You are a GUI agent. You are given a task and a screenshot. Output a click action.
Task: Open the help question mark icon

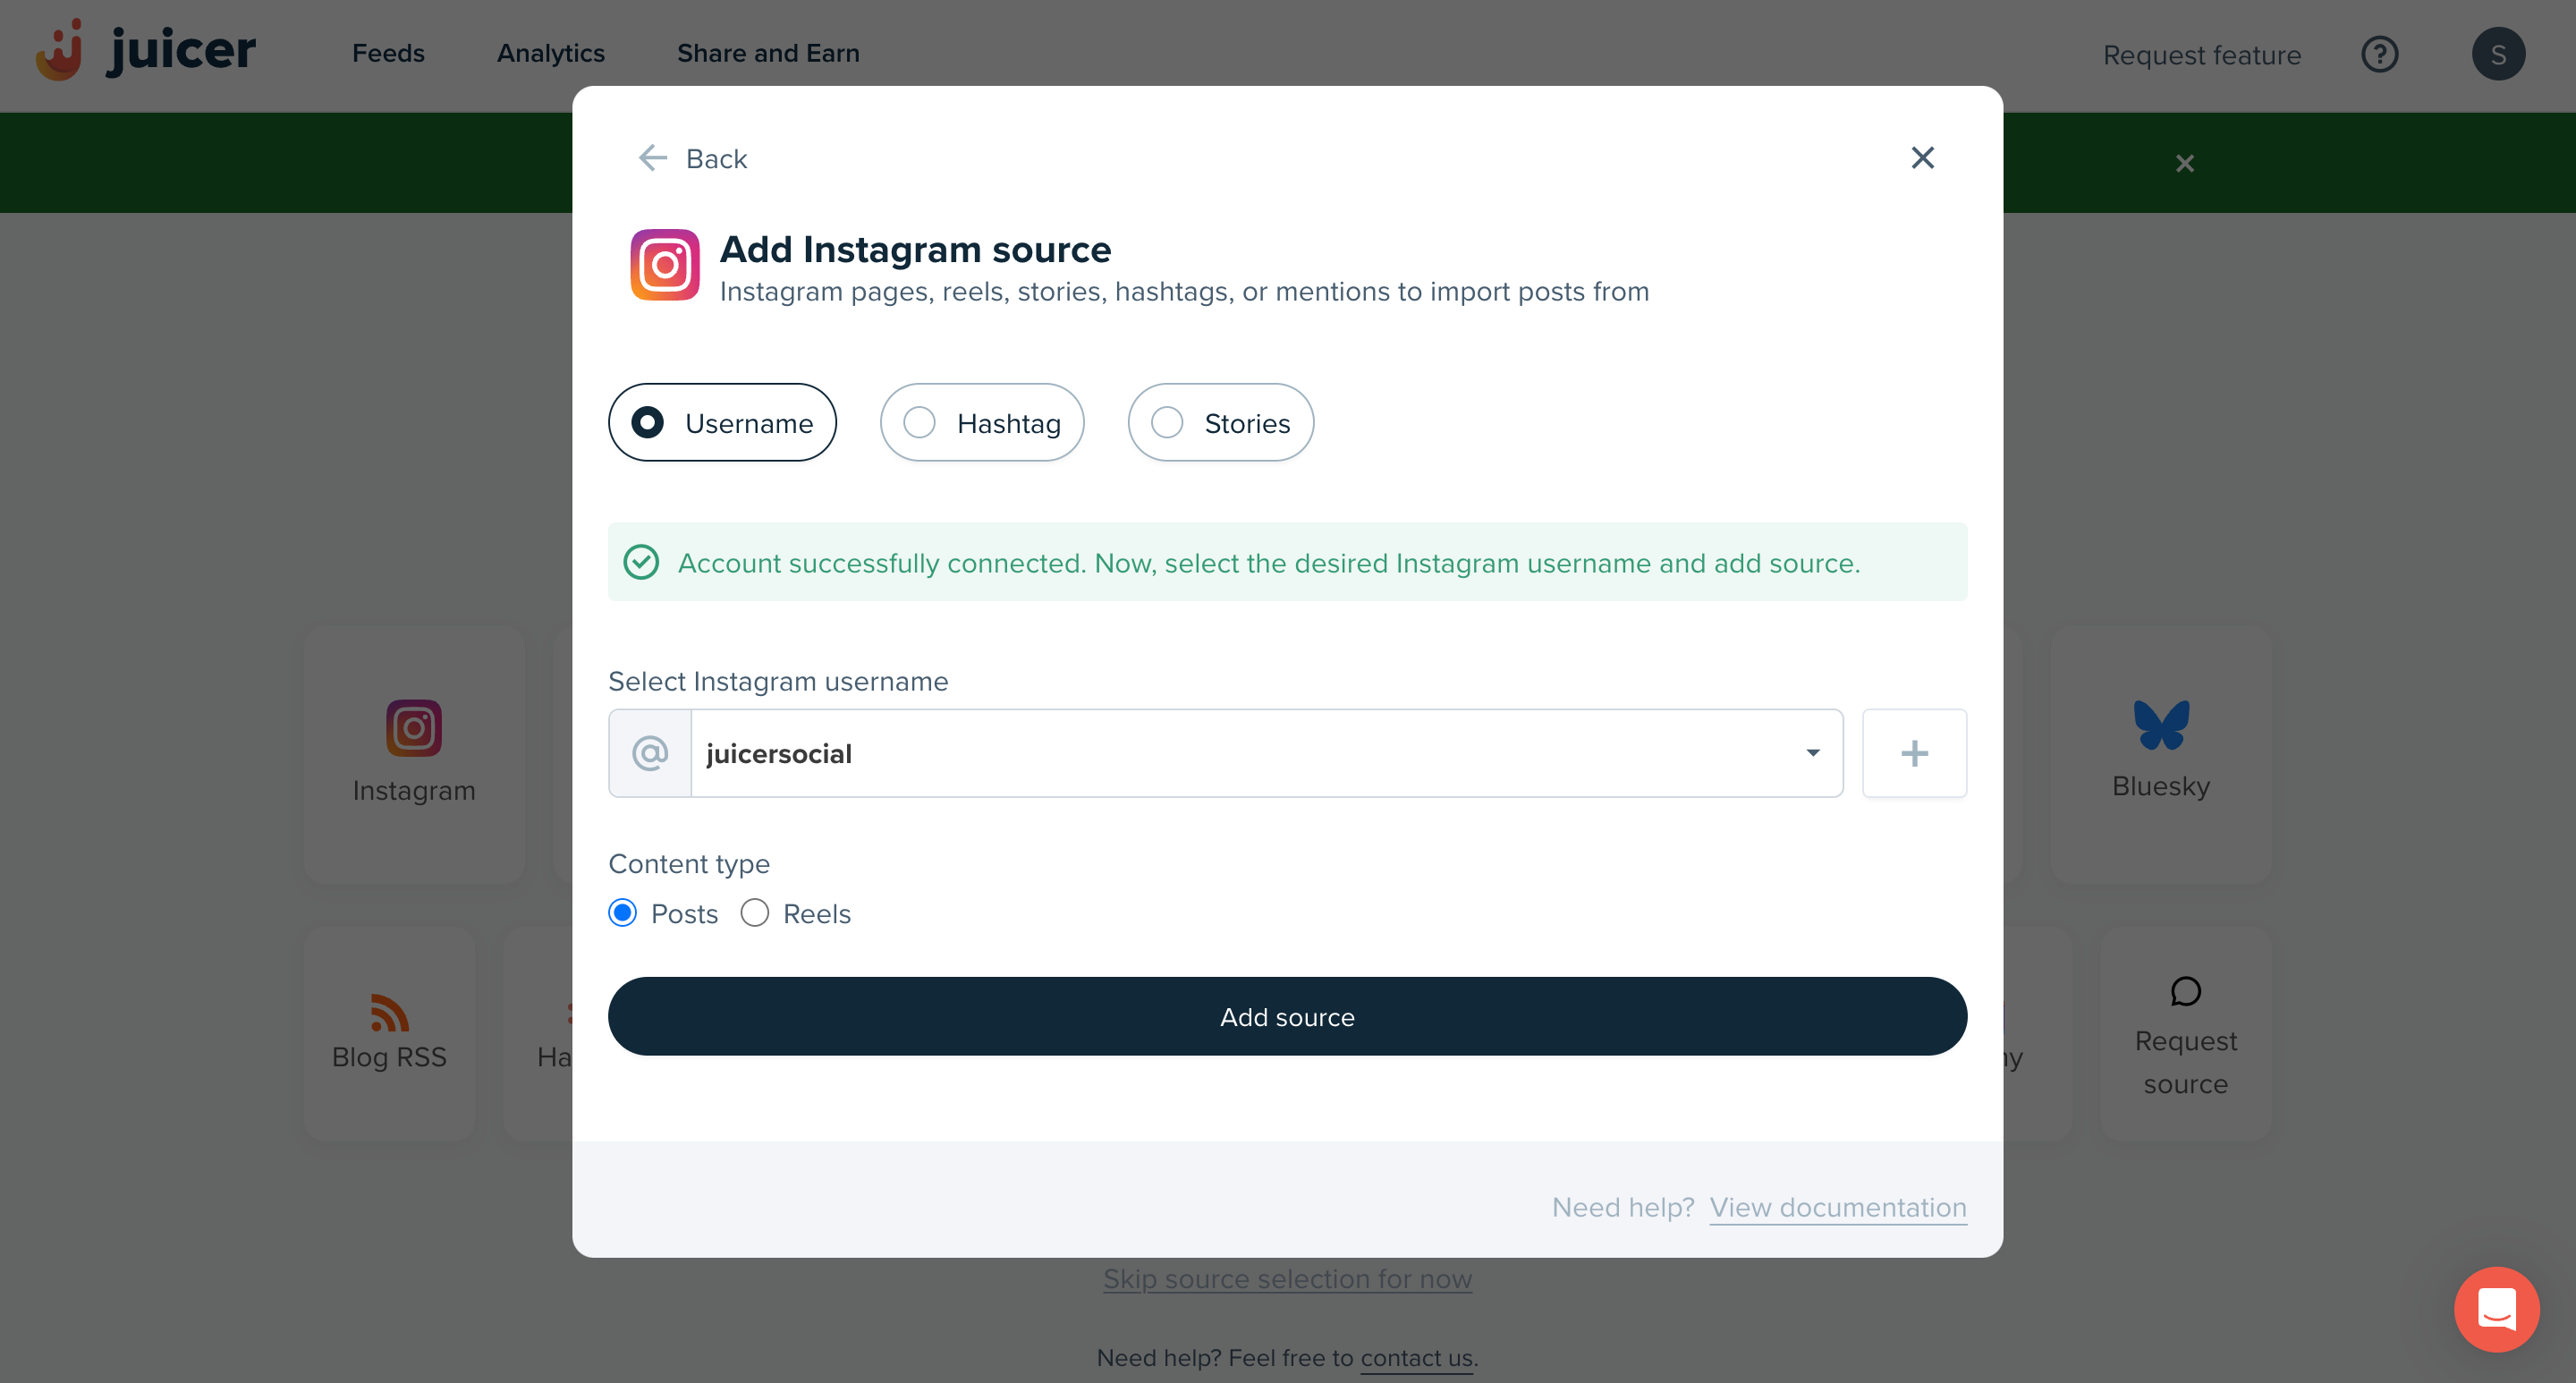pos(2379,54)
